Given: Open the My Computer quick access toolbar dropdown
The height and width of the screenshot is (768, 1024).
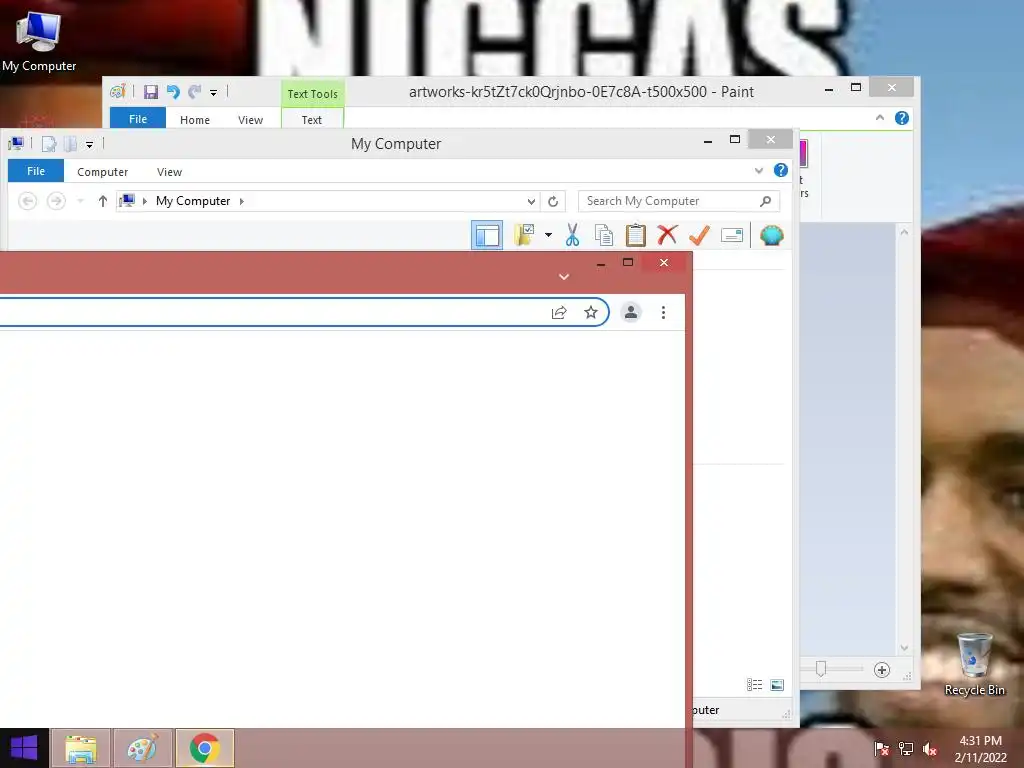Looking at the screenshot, I should 89,144.
